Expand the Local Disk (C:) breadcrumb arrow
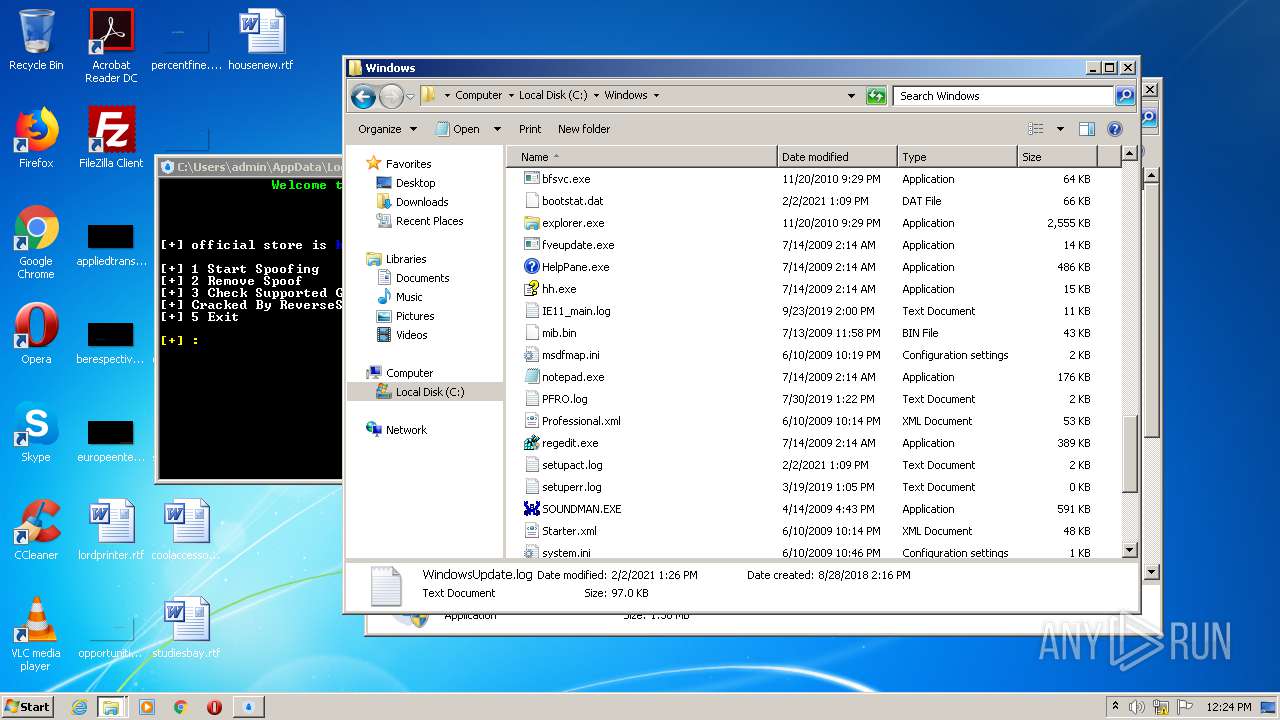The height and width of the screenshot is (720, 1280). click(596, 96)
